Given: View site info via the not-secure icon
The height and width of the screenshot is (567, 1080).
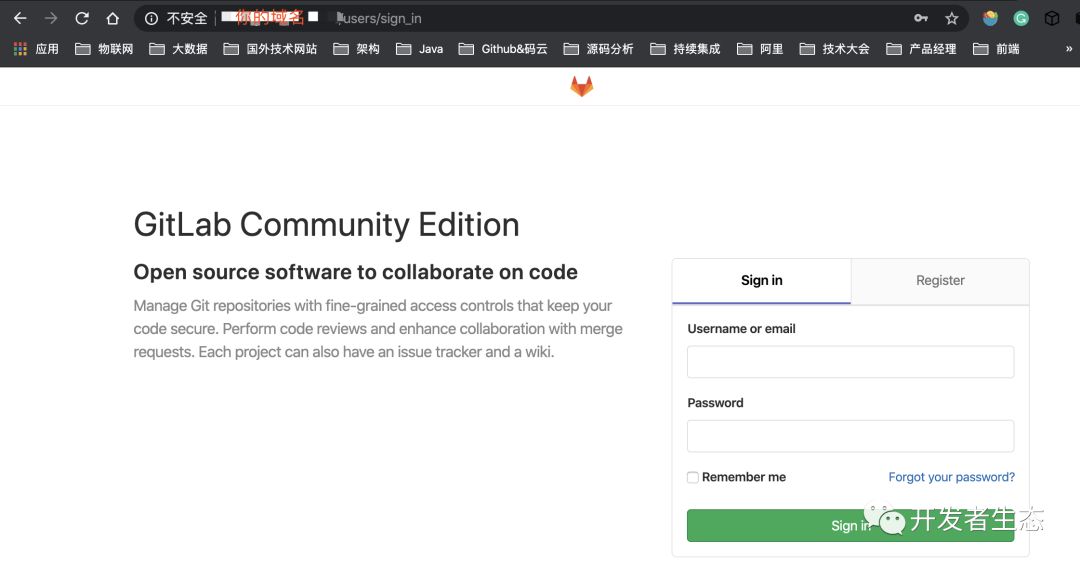Looking at the screenshot, I should (151, 19).
